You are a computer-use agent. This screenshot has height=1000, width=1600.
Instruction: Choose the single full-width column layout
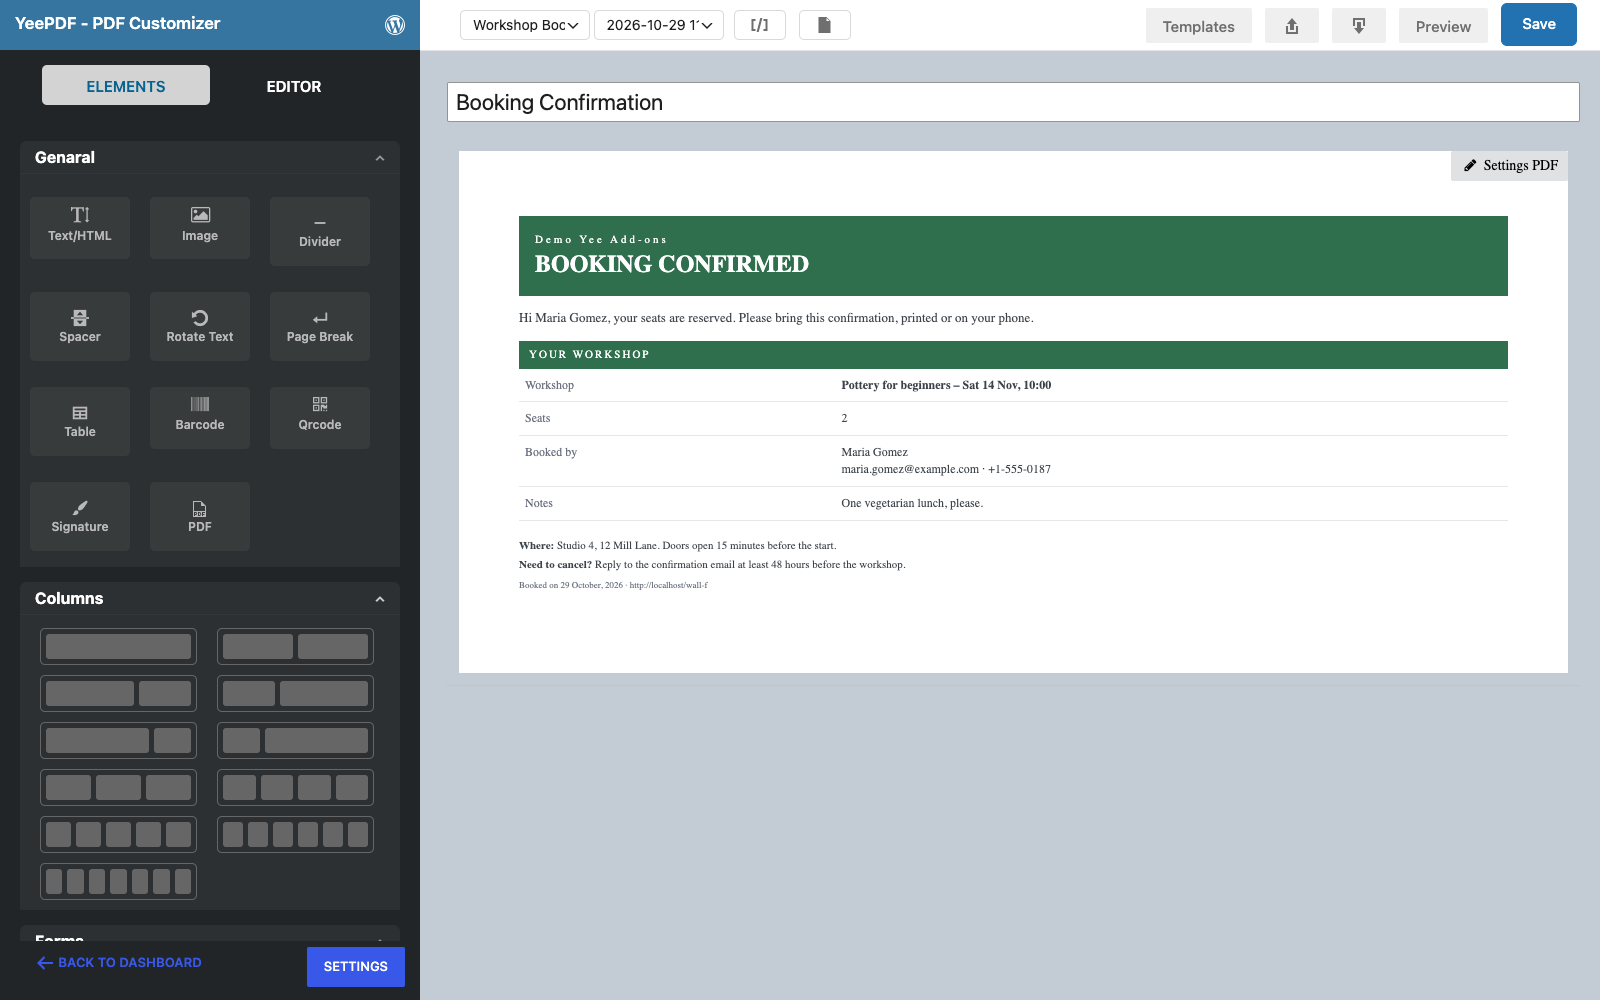118,646
